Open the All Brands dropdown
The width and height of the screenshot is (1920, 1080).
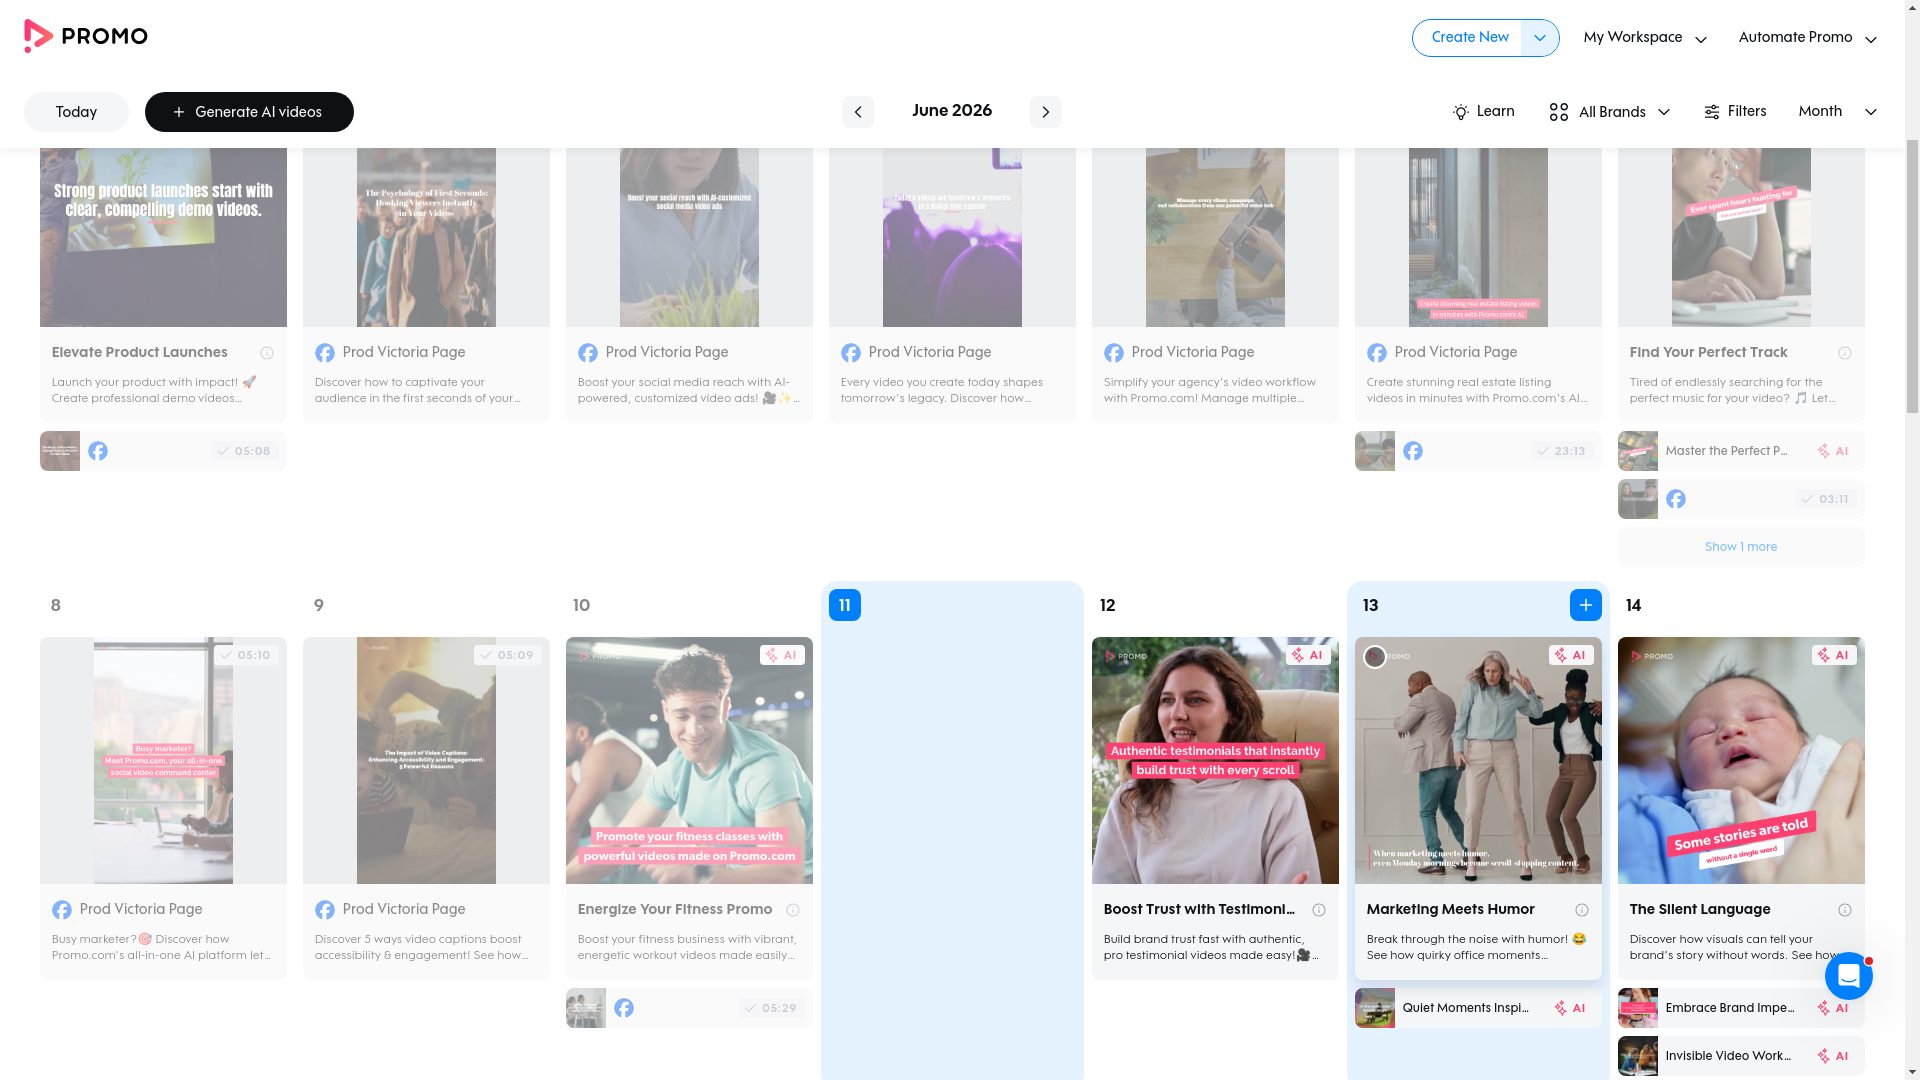pos(1609,112)
